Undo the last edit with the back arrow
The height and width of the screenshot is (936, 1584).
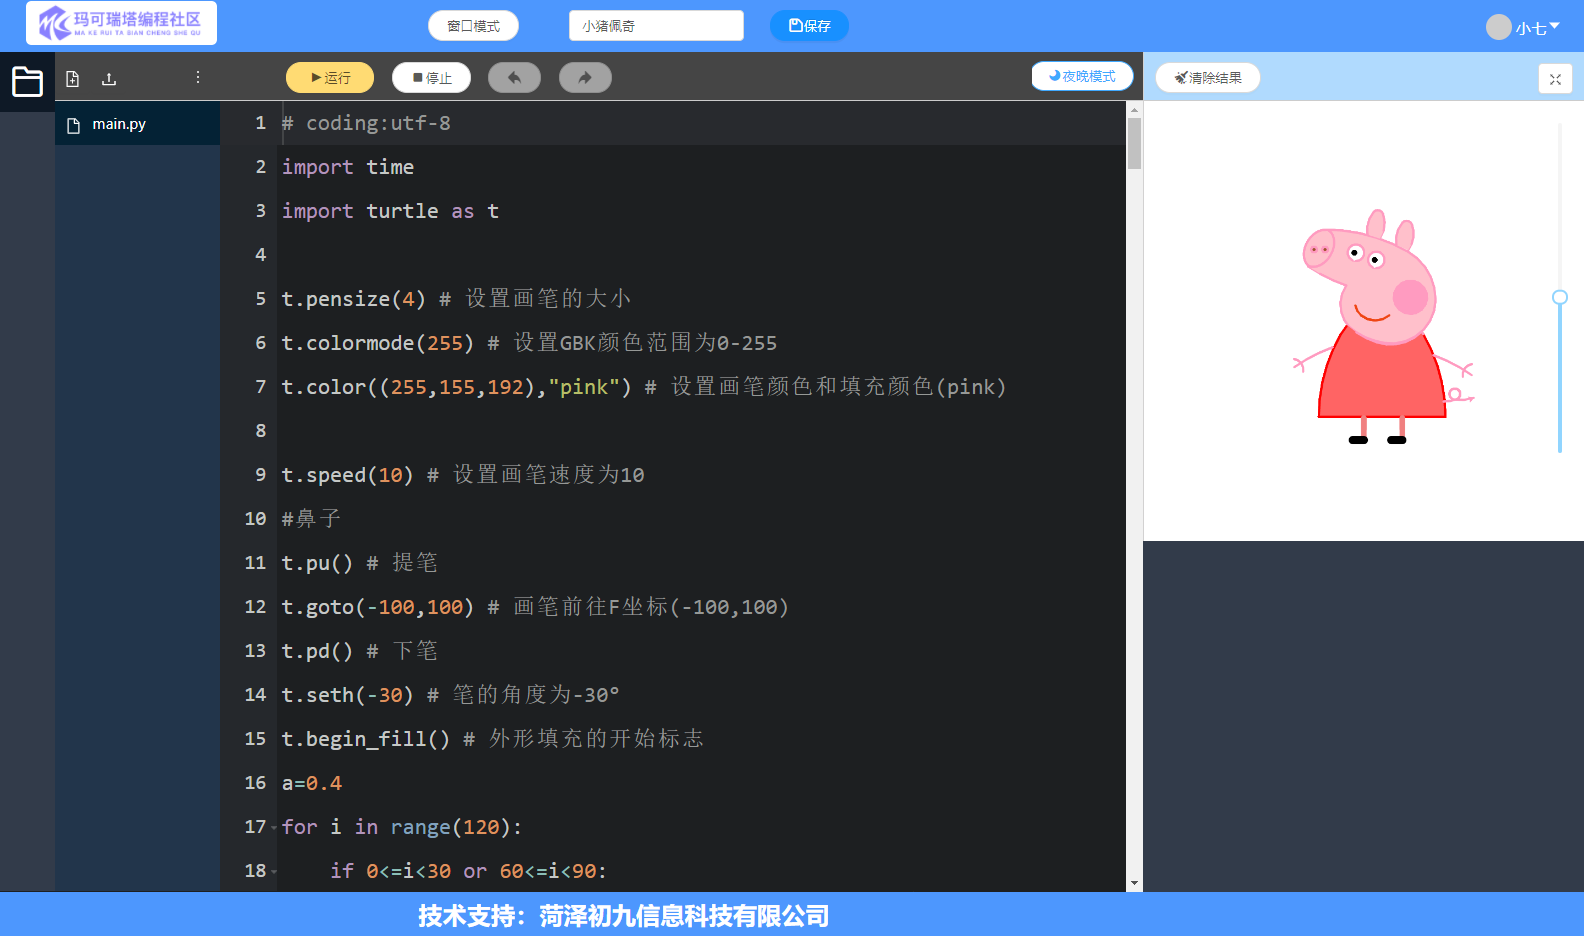click(514, 77)
